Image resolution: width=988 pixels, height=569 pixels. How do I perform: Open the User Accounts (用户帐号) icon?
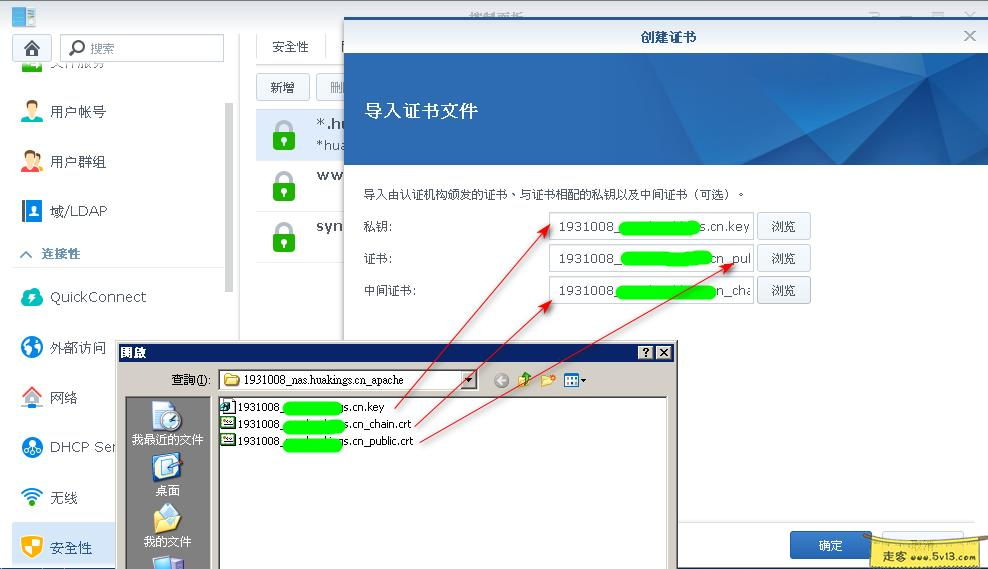tap(32, 112)
